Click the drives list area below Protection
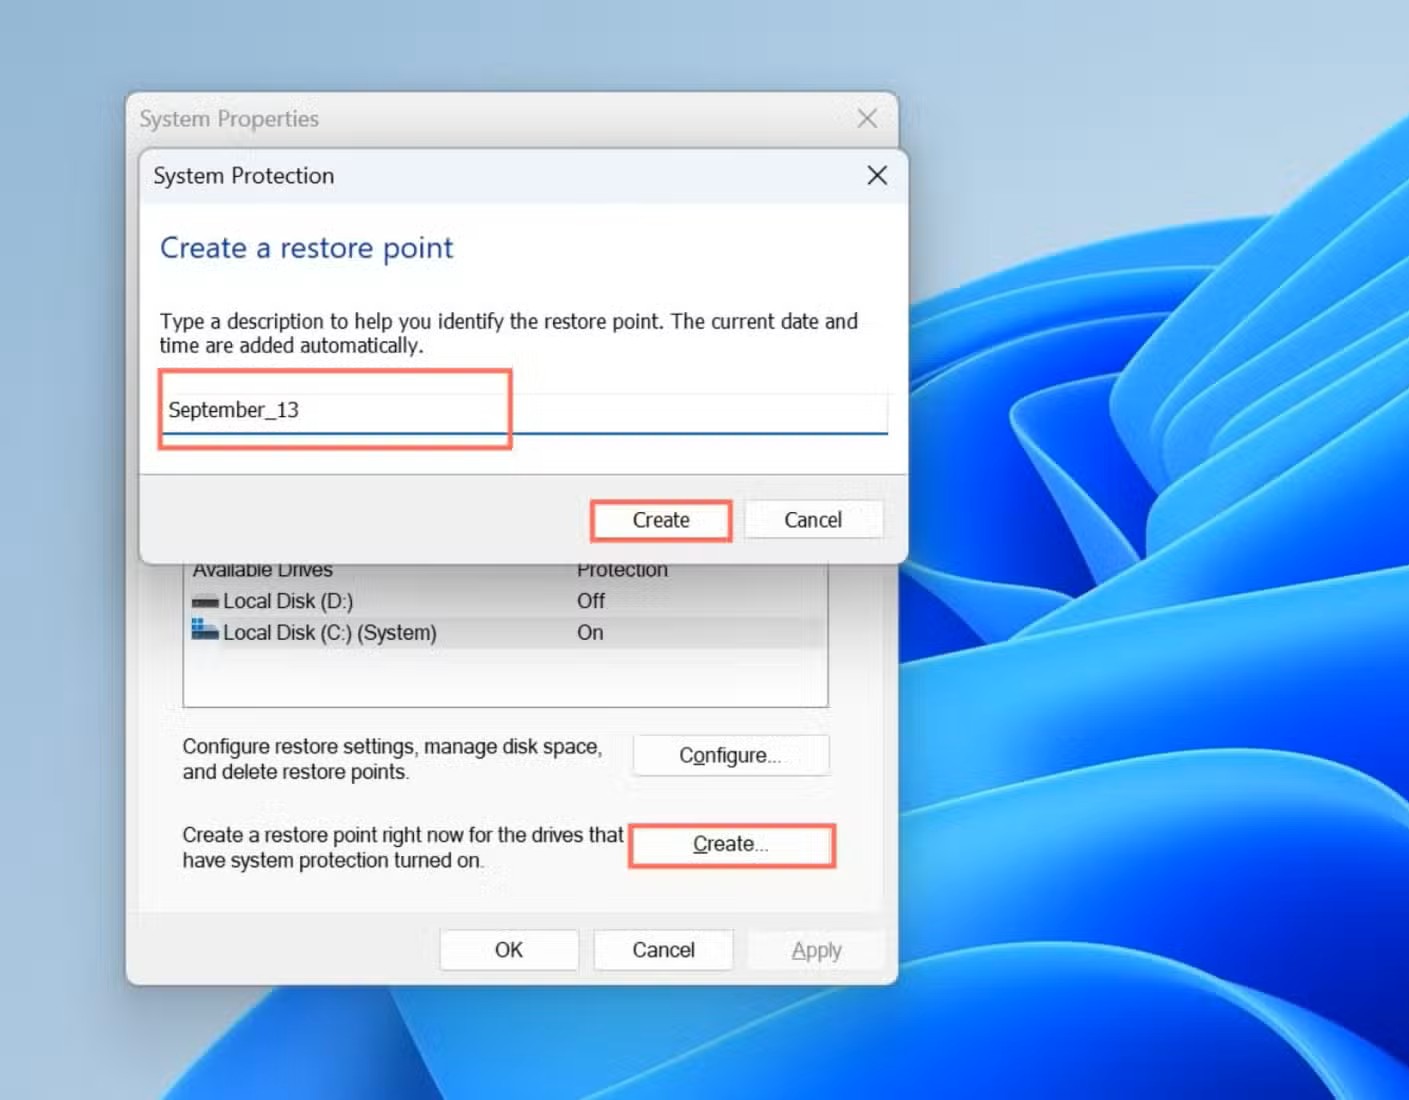 point(505,680)
